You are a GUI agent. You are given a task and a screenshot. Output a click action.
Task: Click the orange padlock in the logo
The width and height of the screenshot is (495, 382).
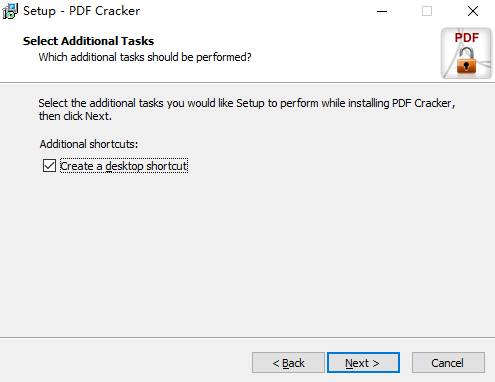point(466,61)
